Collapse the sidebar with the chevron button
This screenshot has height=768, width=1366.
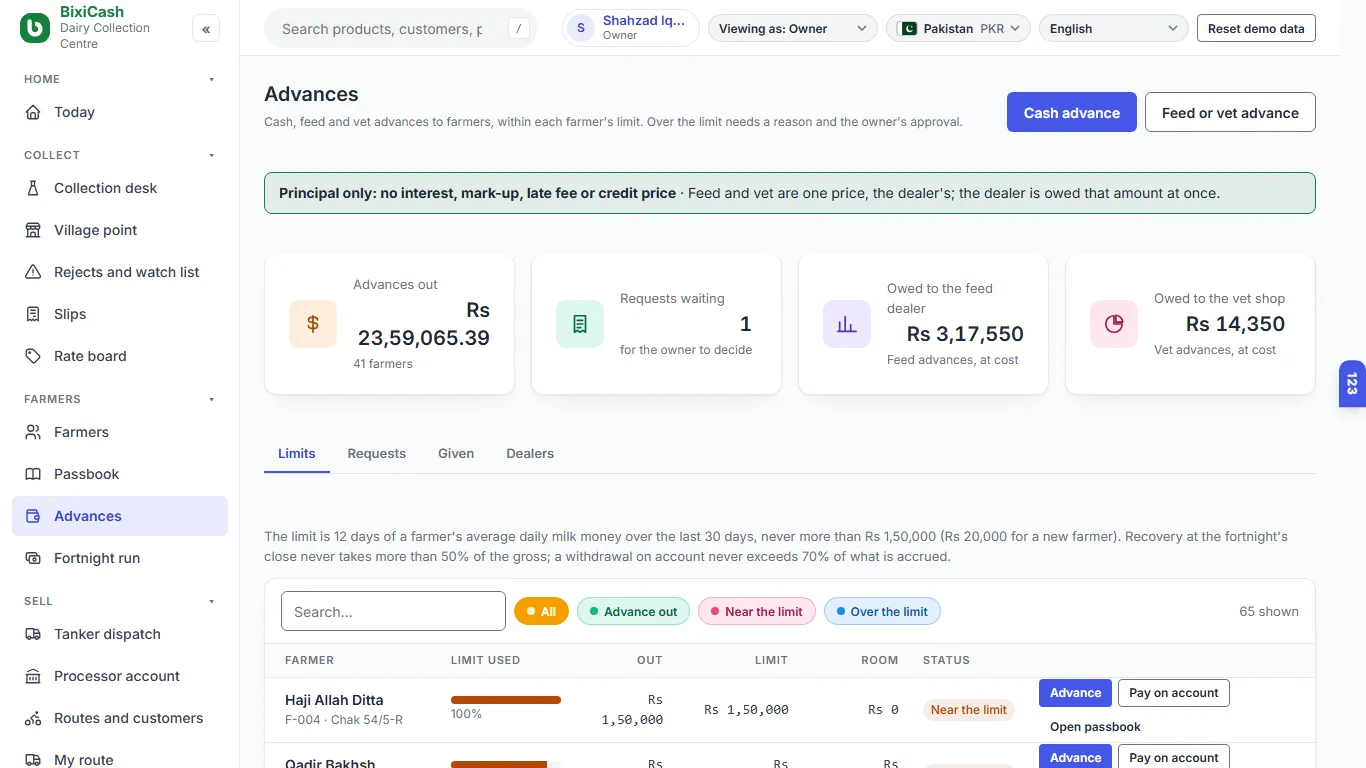click(206, 29)
